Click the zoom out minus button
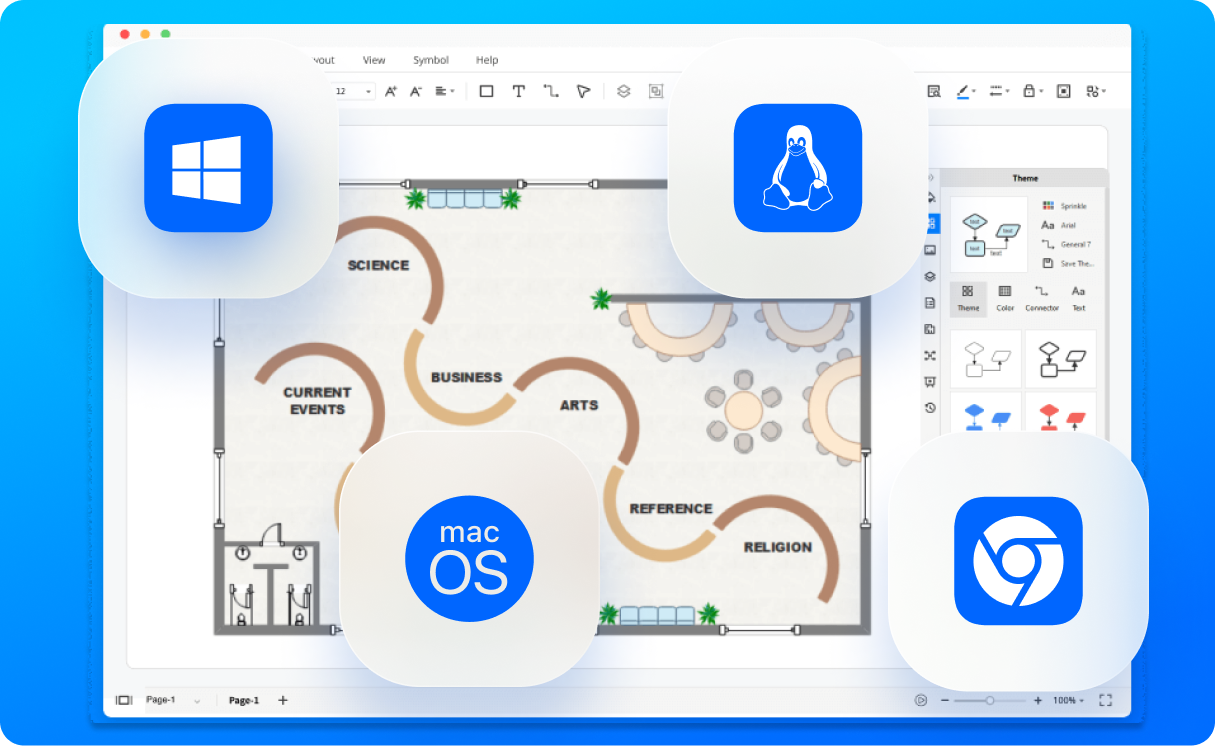This screenshot has width=1215, height=746. [945, 700]
